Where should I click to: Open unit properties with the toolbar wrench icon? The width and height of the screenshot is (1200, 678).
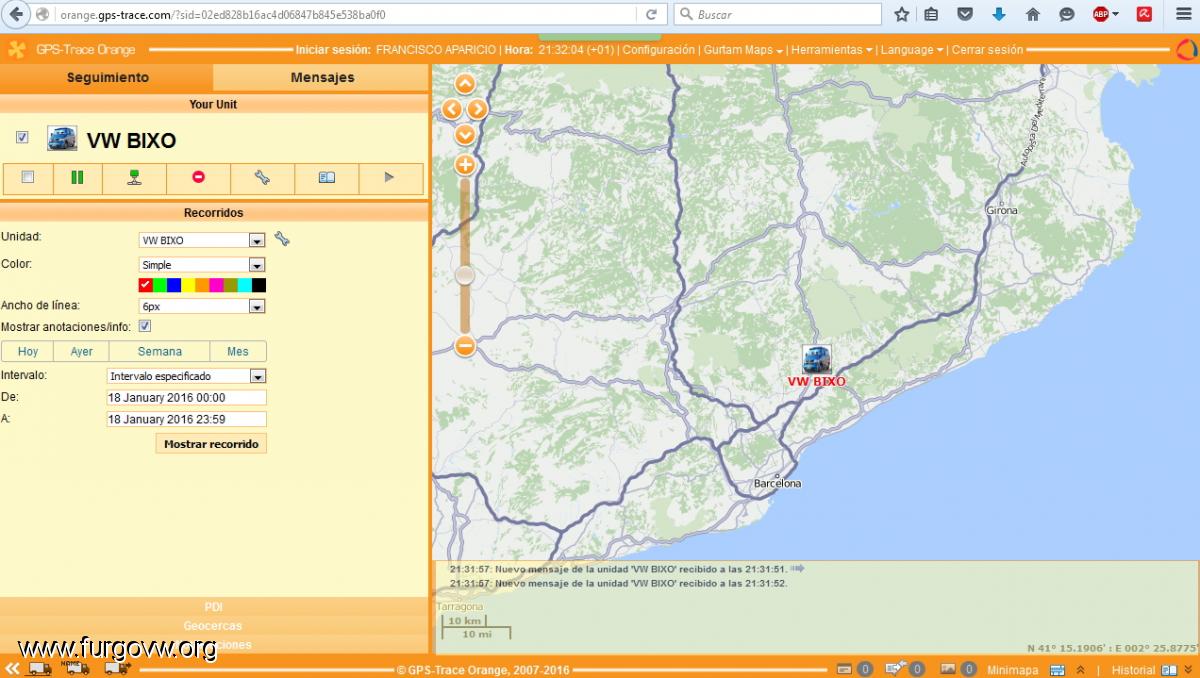[262, 178]
